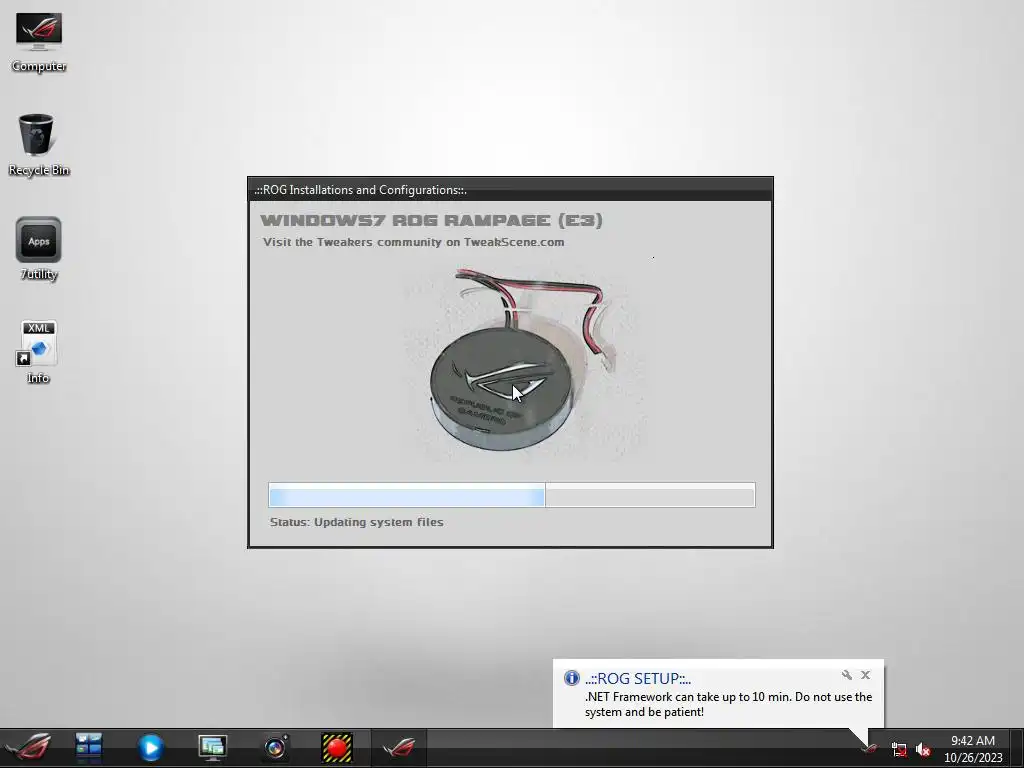
Task: Open the network status tray icon
Action: pos(899,750)
